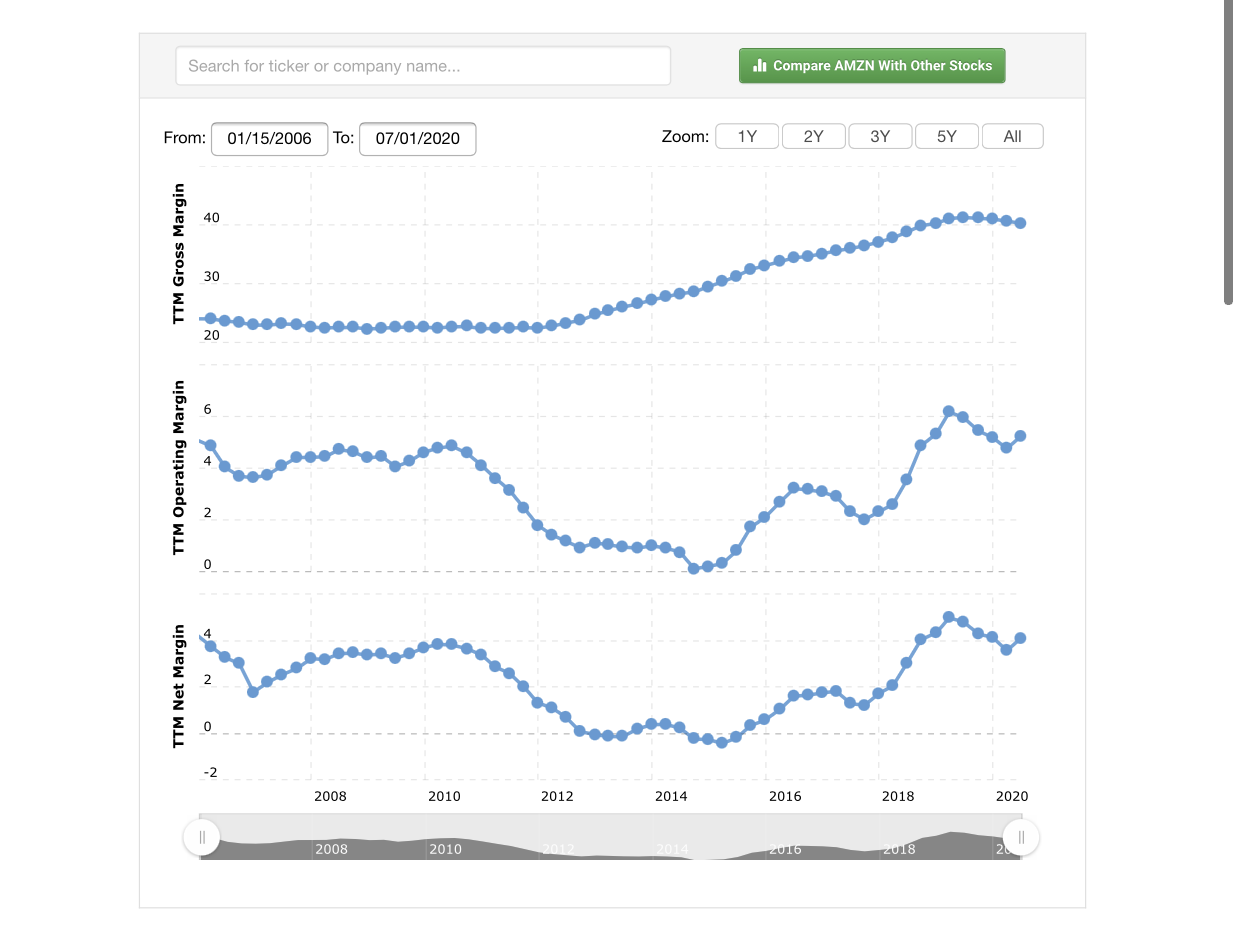This screenshot has width=1242, height=926.
Task: Click the left range navigator handle
Action: tap(202, 837)
